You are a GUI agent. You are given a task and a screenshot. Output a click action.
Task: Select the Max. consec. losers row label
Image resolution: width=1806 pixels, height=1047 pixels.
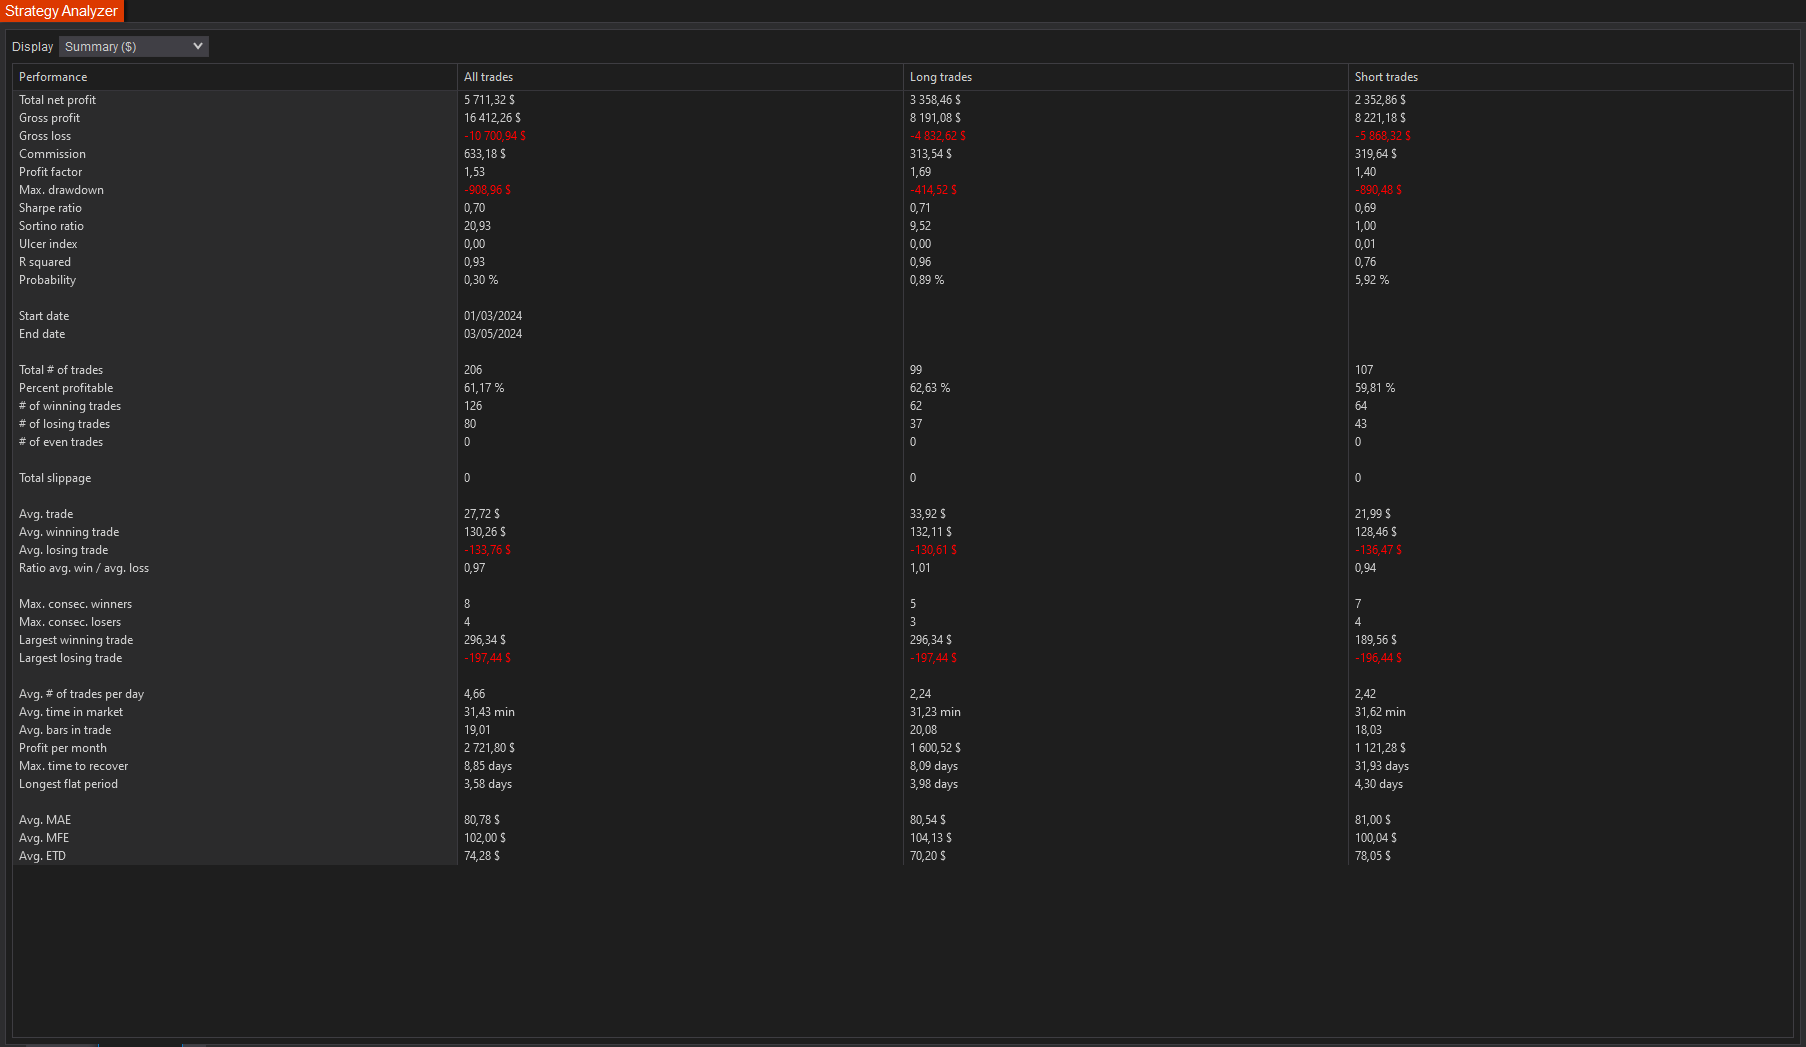coord(70,622)
